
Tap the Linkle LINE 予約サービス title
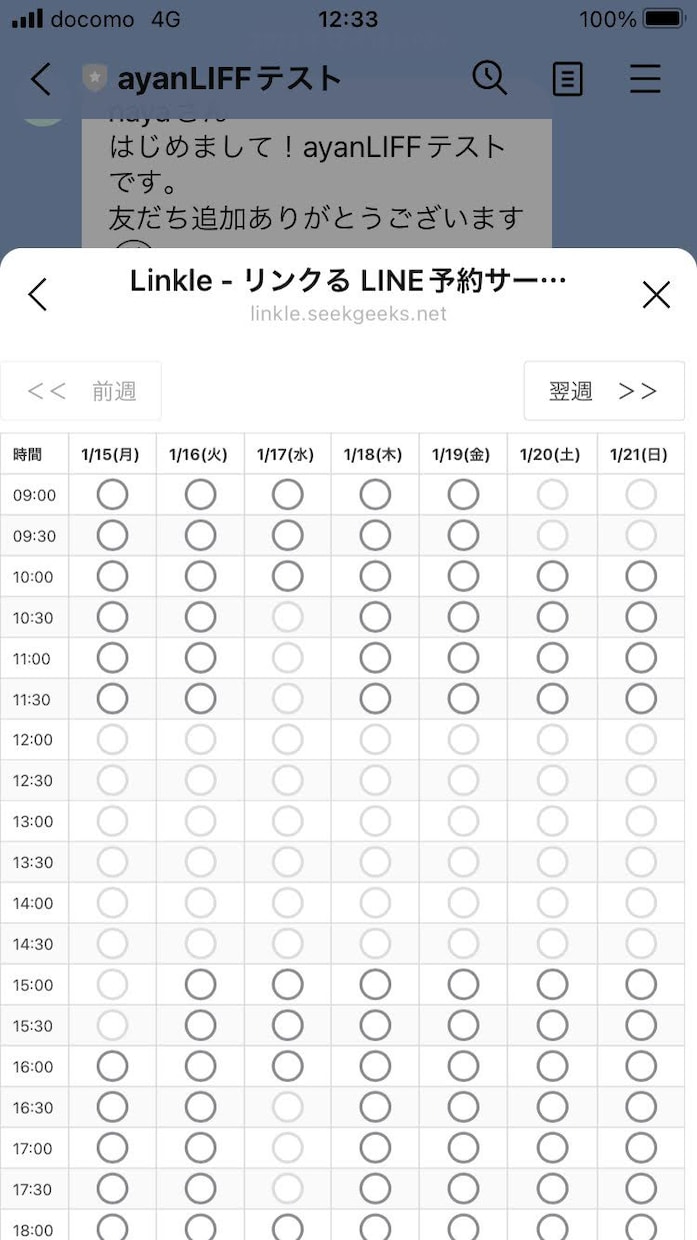pyautogui.click(x=348, y=280)
